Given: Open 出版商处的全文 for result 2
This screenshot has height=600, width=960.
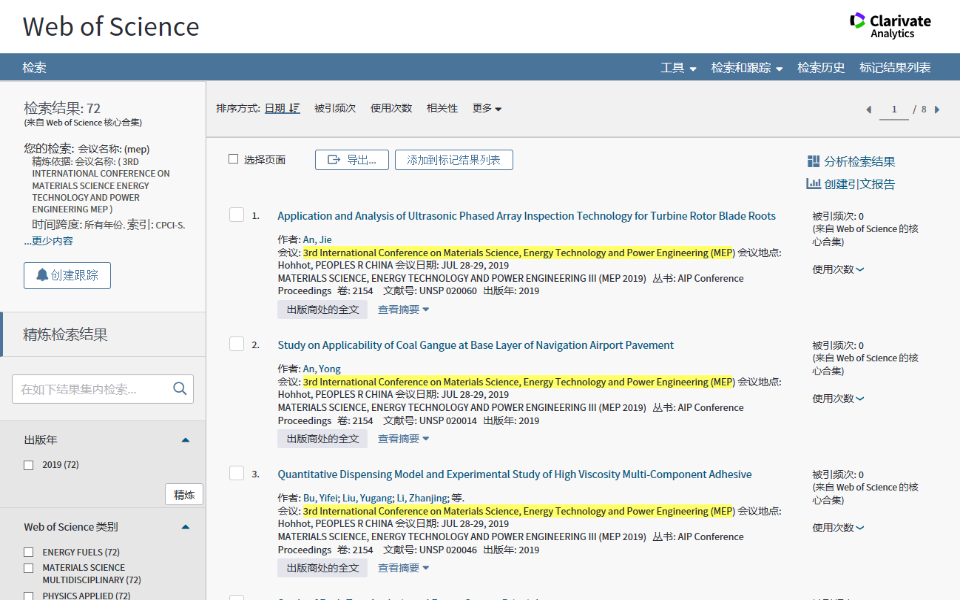Looking at the screenshot, I should point(323,439).
